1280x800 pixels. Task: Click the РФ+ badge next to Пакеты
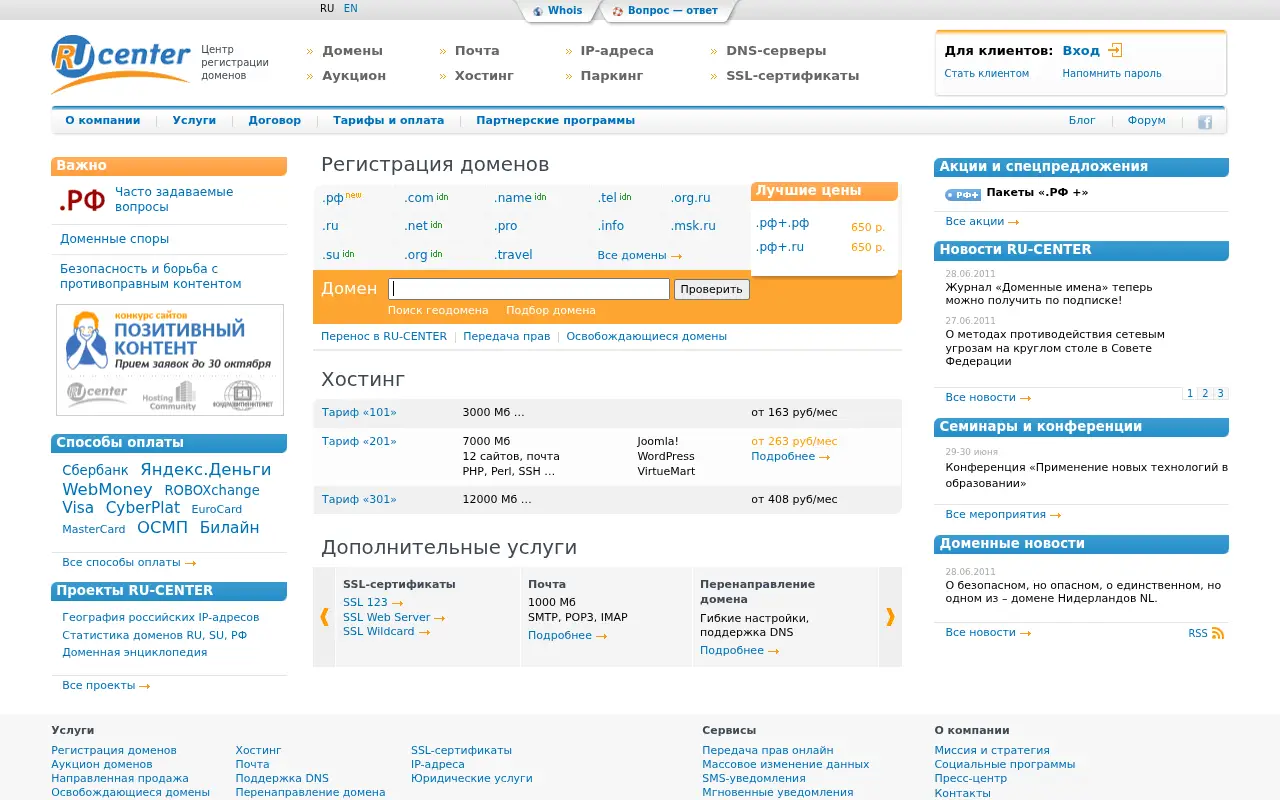963,194
